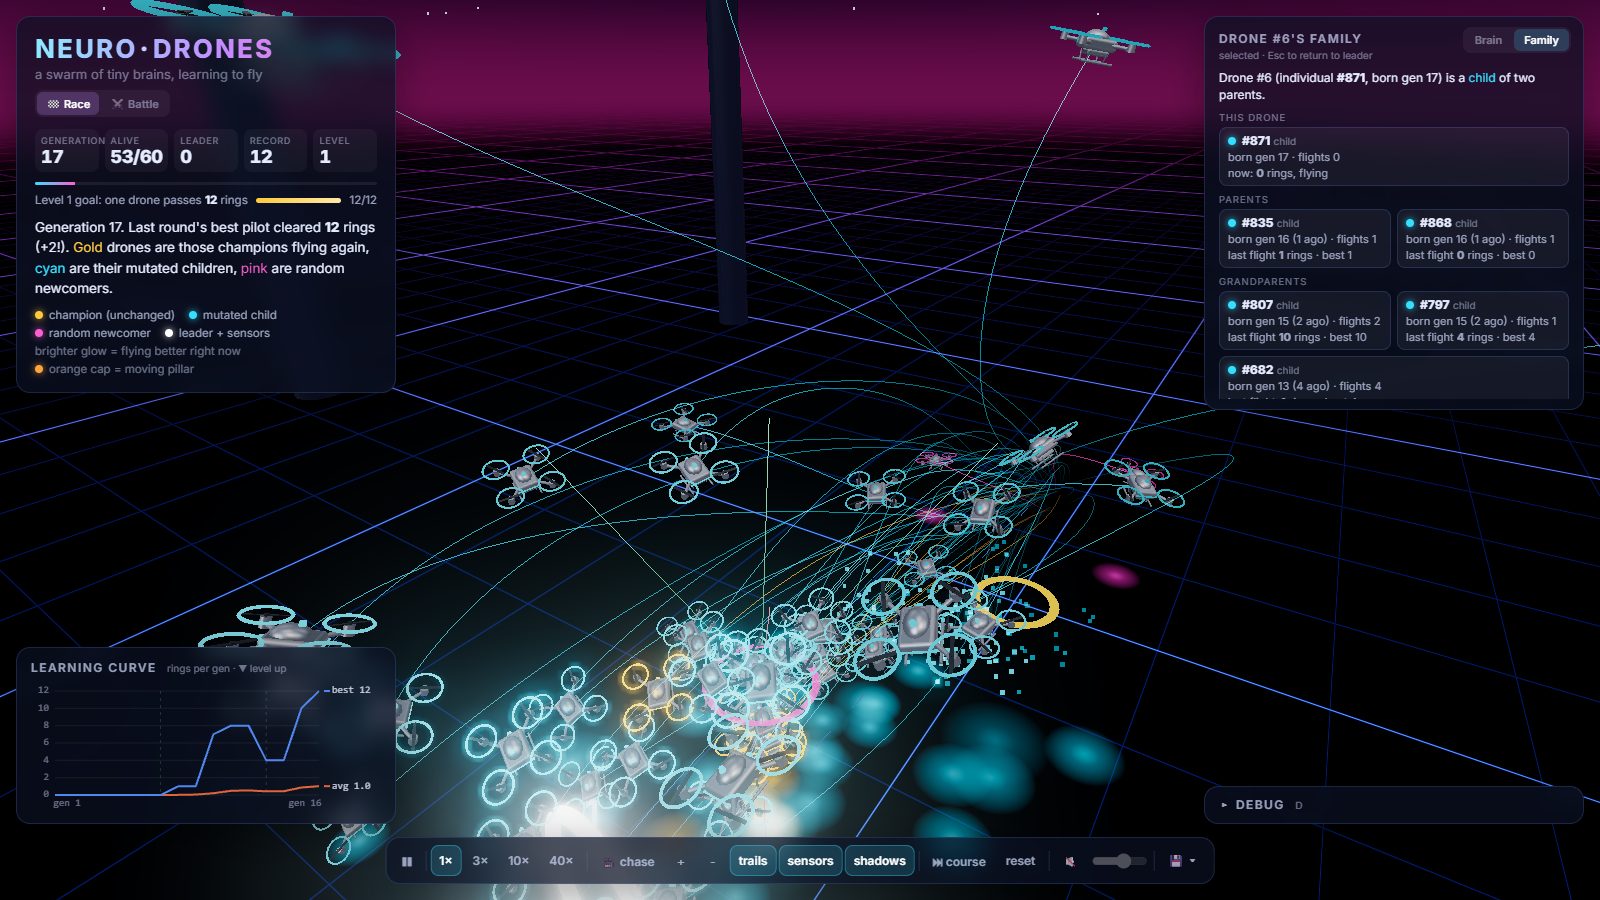The image size is (1600, 900).
Task: Toggle trails display off
Action: [753, 861]
